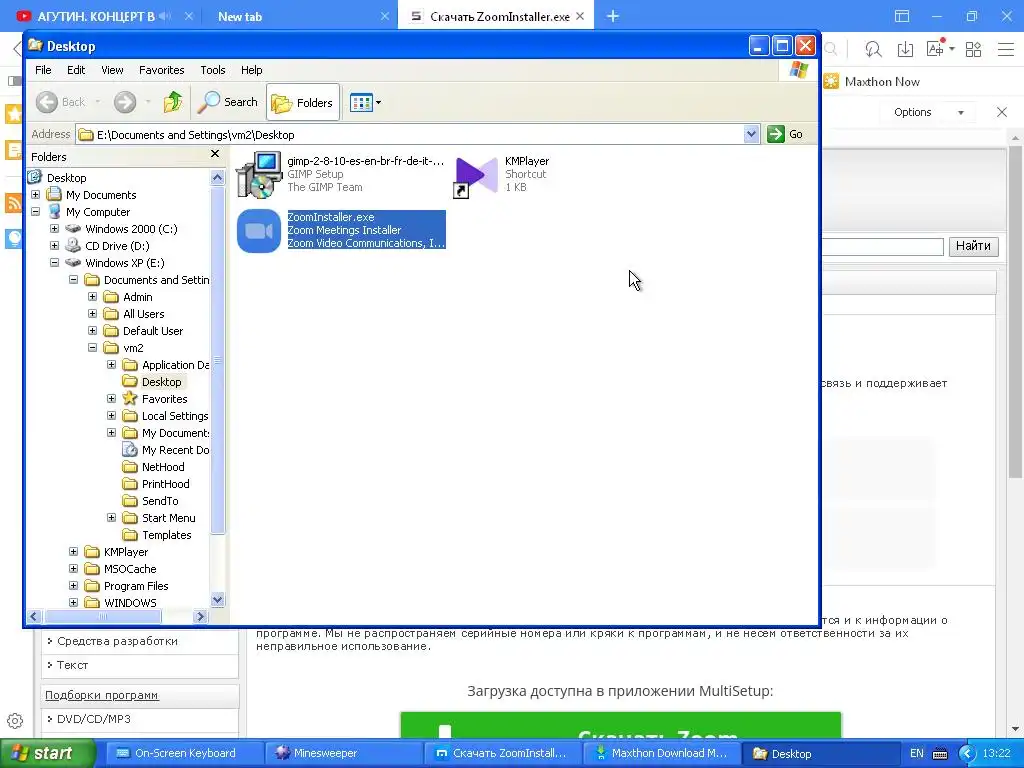The width and height of the screenshot is (1024, 768).
Task: Click folder tree vertical scroll down arrow
Action: [217, 599]
